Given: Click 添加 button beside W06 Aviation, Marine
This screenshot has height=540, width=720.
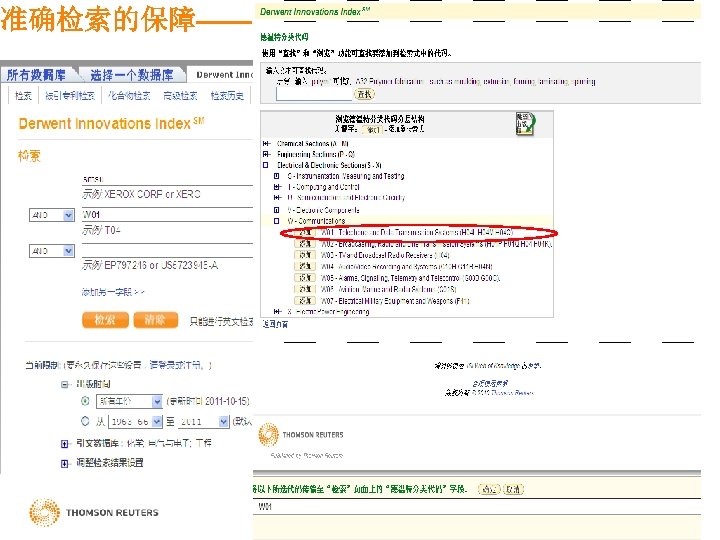Looking at the screenshot, I should 305,289.
